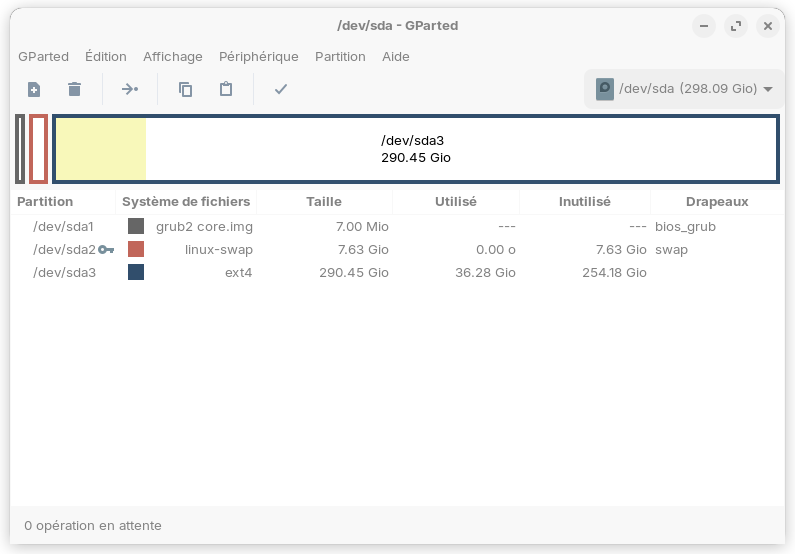Open the GParted menu
The image size is (795, 554).
(x=43, y=56)
